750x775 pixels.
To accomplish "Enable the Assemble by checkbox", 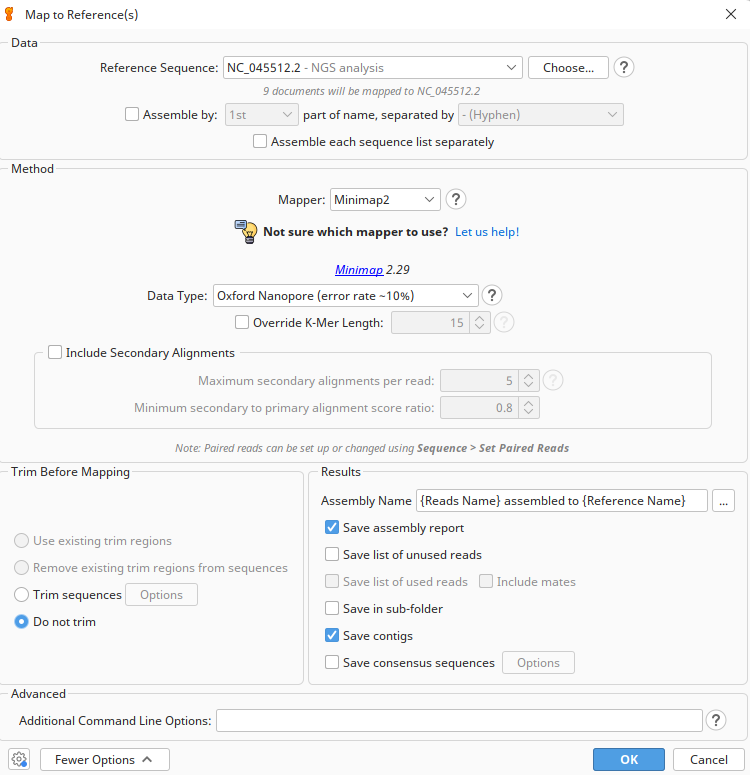I will point(132,115).
